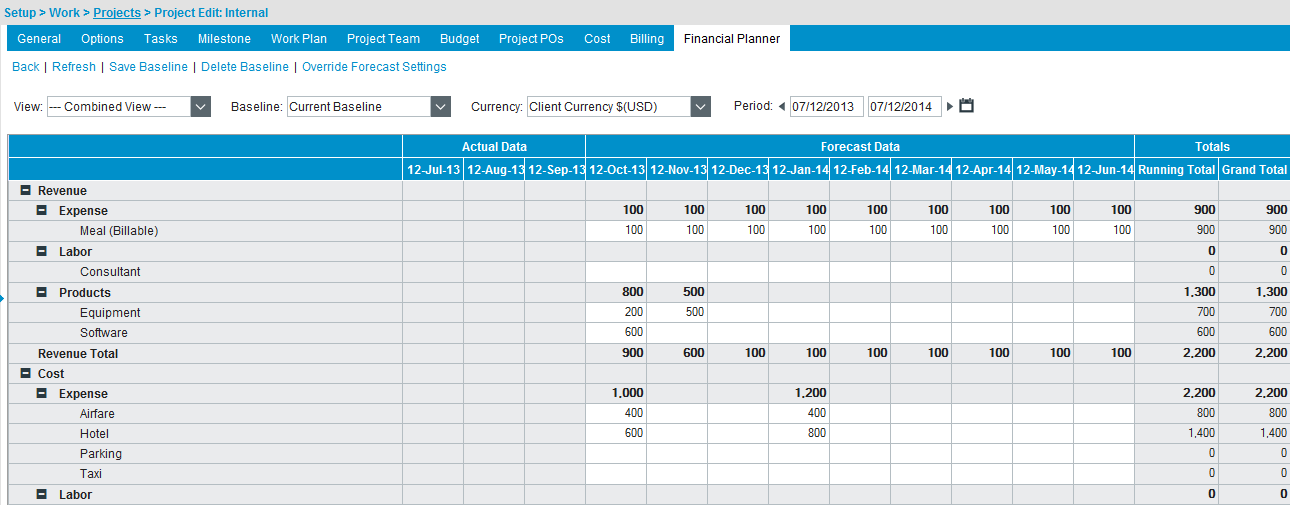Collapse the Labor group under Revenue
This screenshot has height=505, width=1290.
[42, 252]
